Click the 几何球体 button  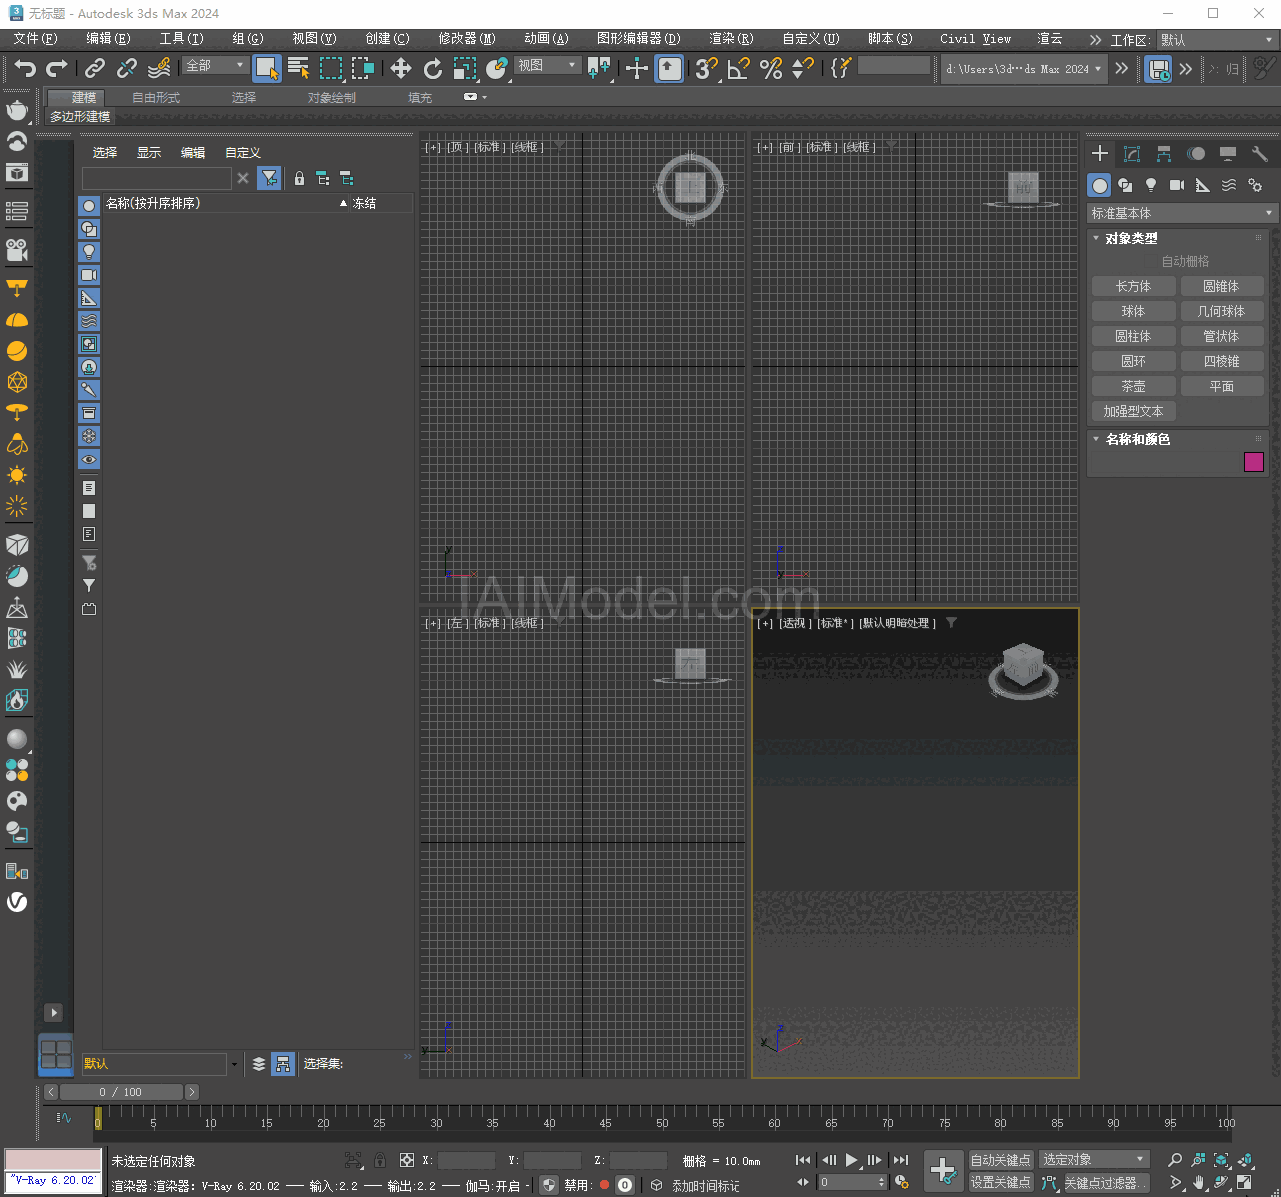click(x=1221, y=311)
